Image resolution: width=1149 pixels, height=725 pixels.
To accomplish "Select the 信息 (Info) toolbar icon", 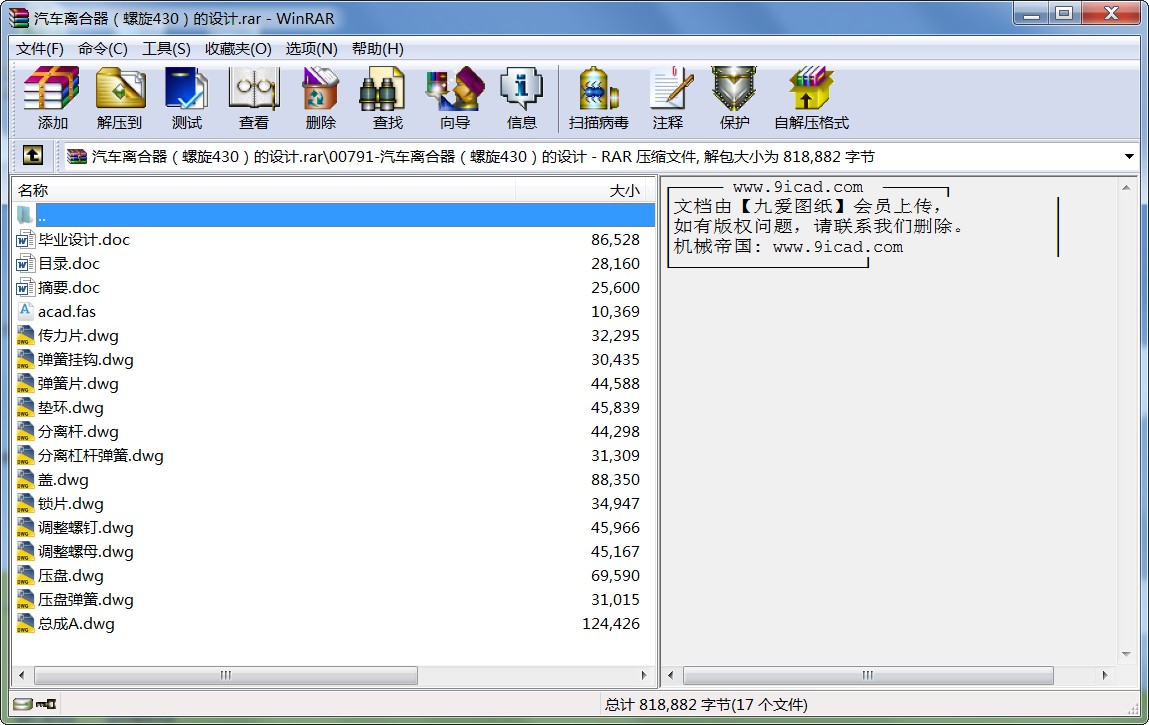I will [521, 97].
